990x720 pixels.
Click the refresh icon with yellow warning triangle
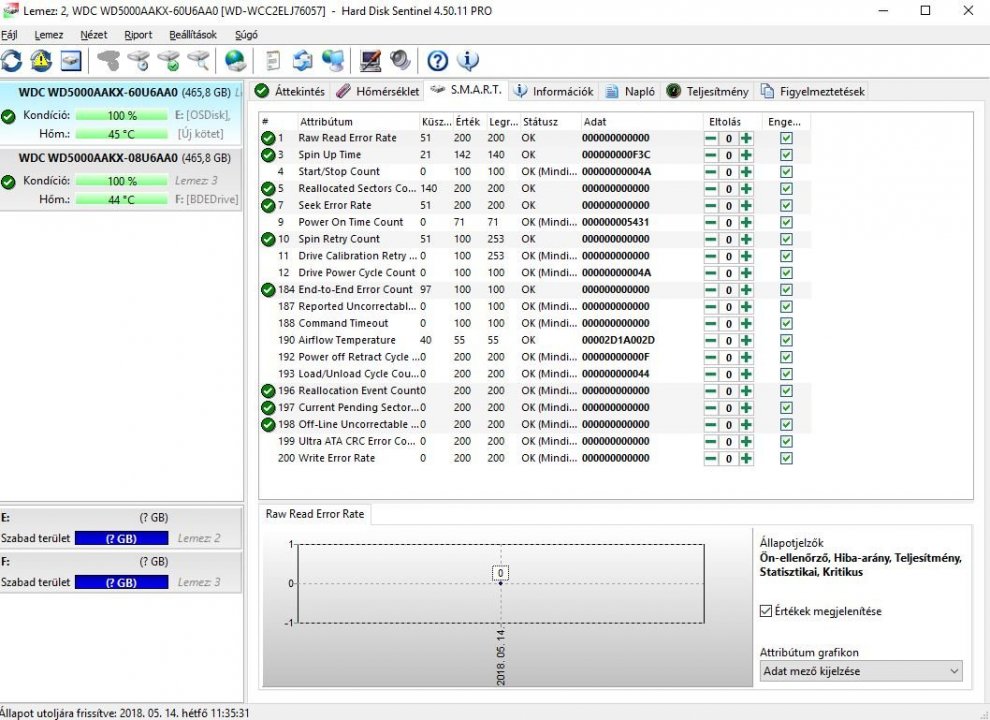[x=41, y=61]
